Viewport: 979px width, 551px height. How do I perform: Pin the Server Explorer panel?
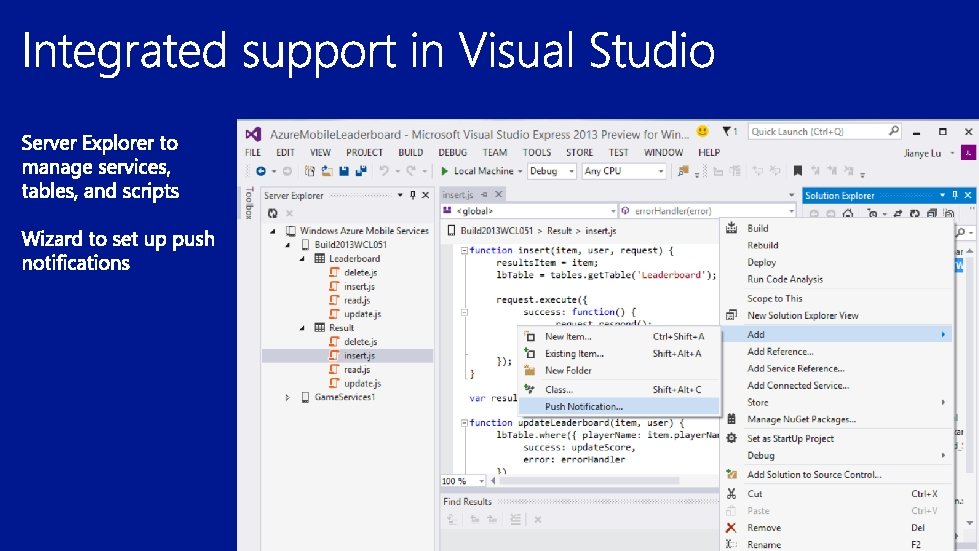[x=413, y=195]
